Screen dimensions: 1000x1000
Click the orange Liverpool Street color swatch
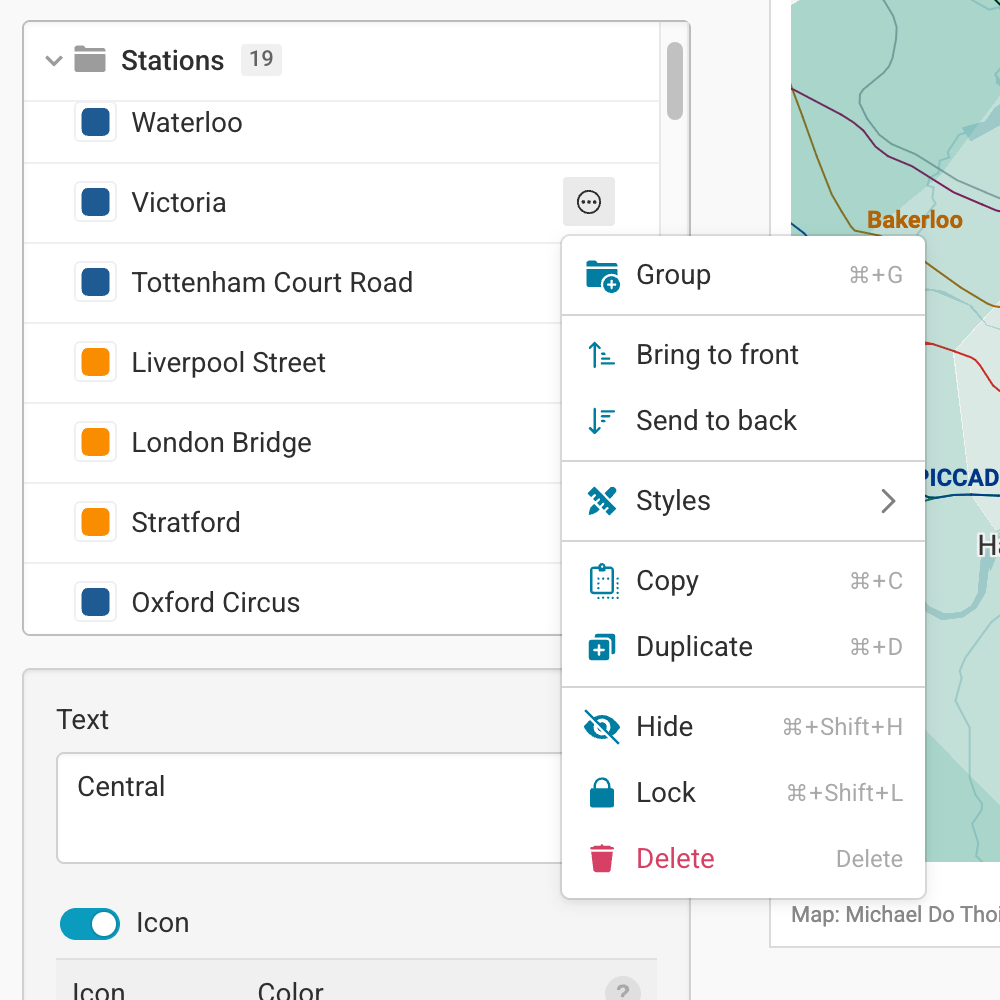(x=95, y=363)
